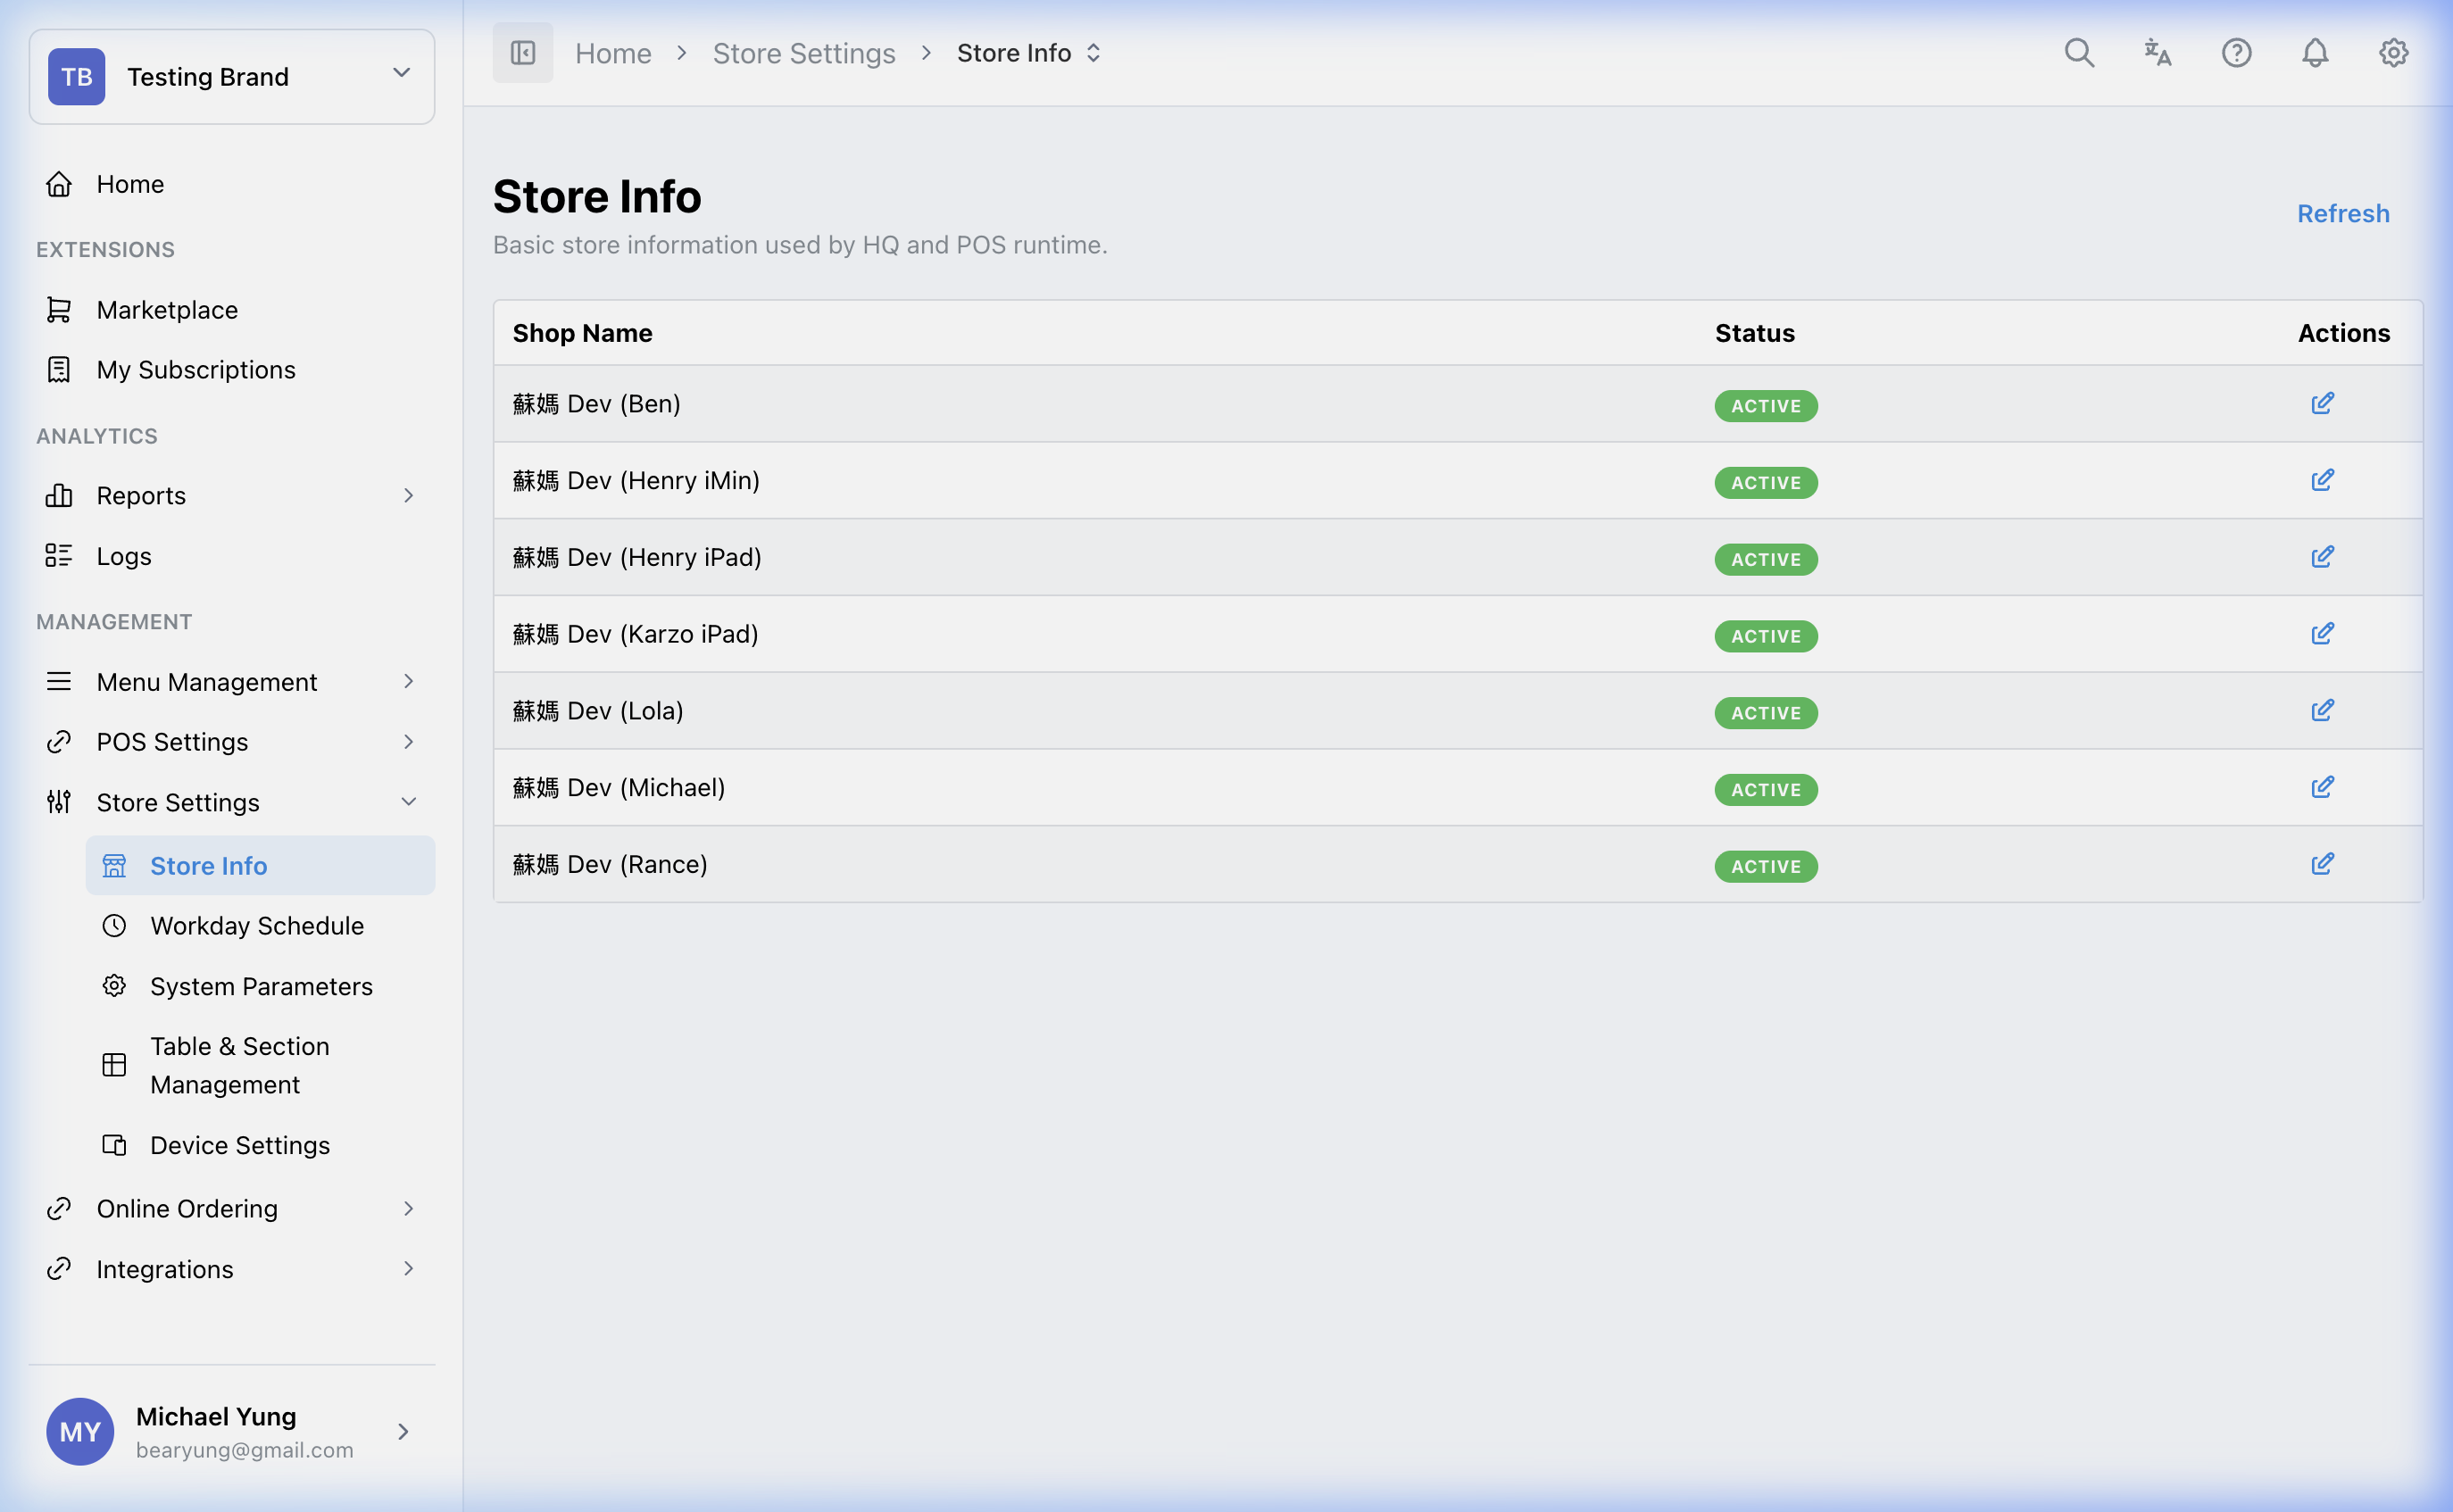The image size is (2453, 1512).
Task: Click the language translate icon
Action: [x=2157, y=53]
